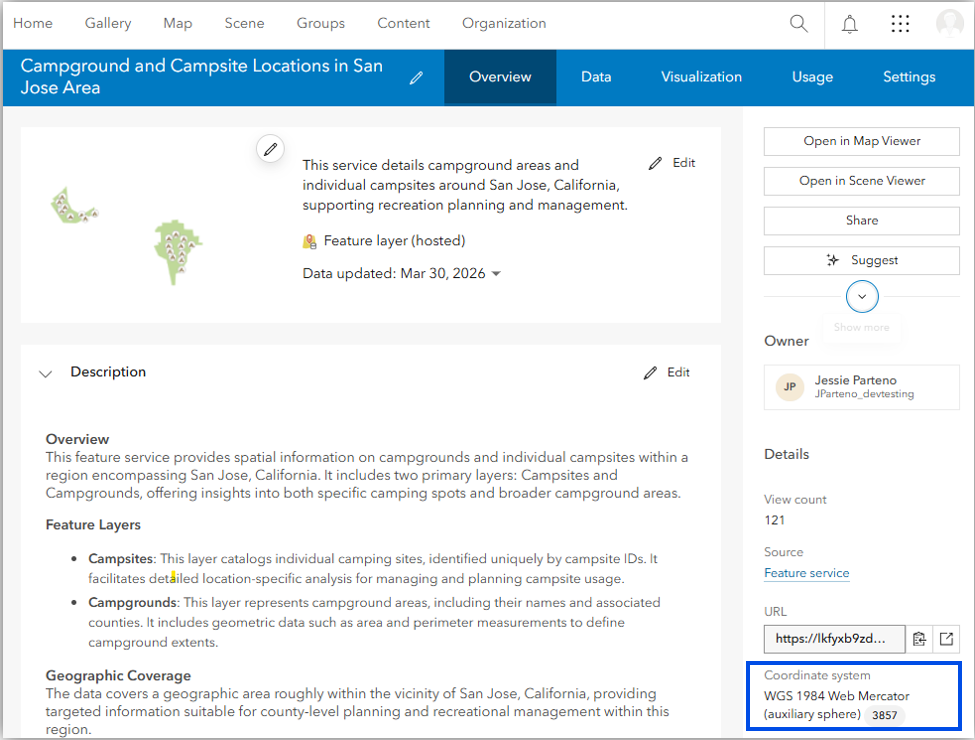Viewport: 975px width, 740px height.
Task: Open the service URL in new window
Action: coord(946,639)
